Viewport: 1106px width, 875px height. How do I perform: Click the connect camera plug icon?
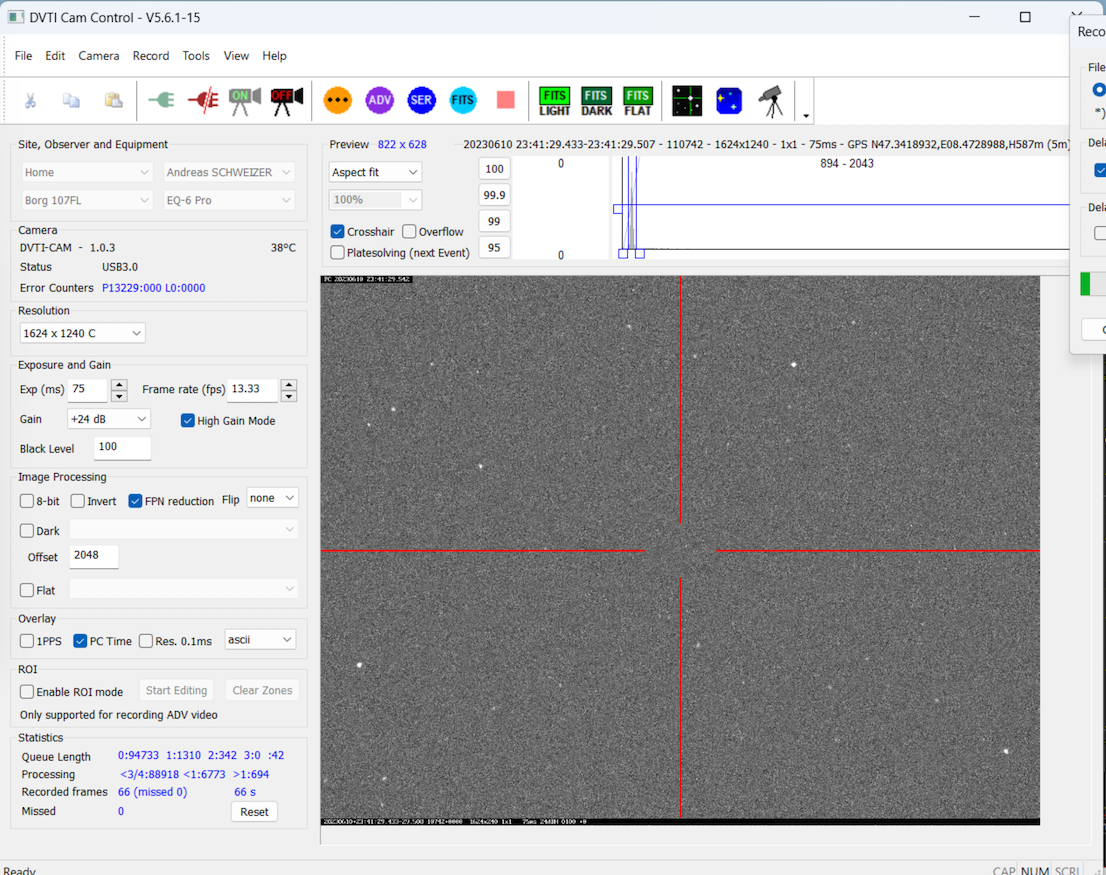(x=160, y=100)
